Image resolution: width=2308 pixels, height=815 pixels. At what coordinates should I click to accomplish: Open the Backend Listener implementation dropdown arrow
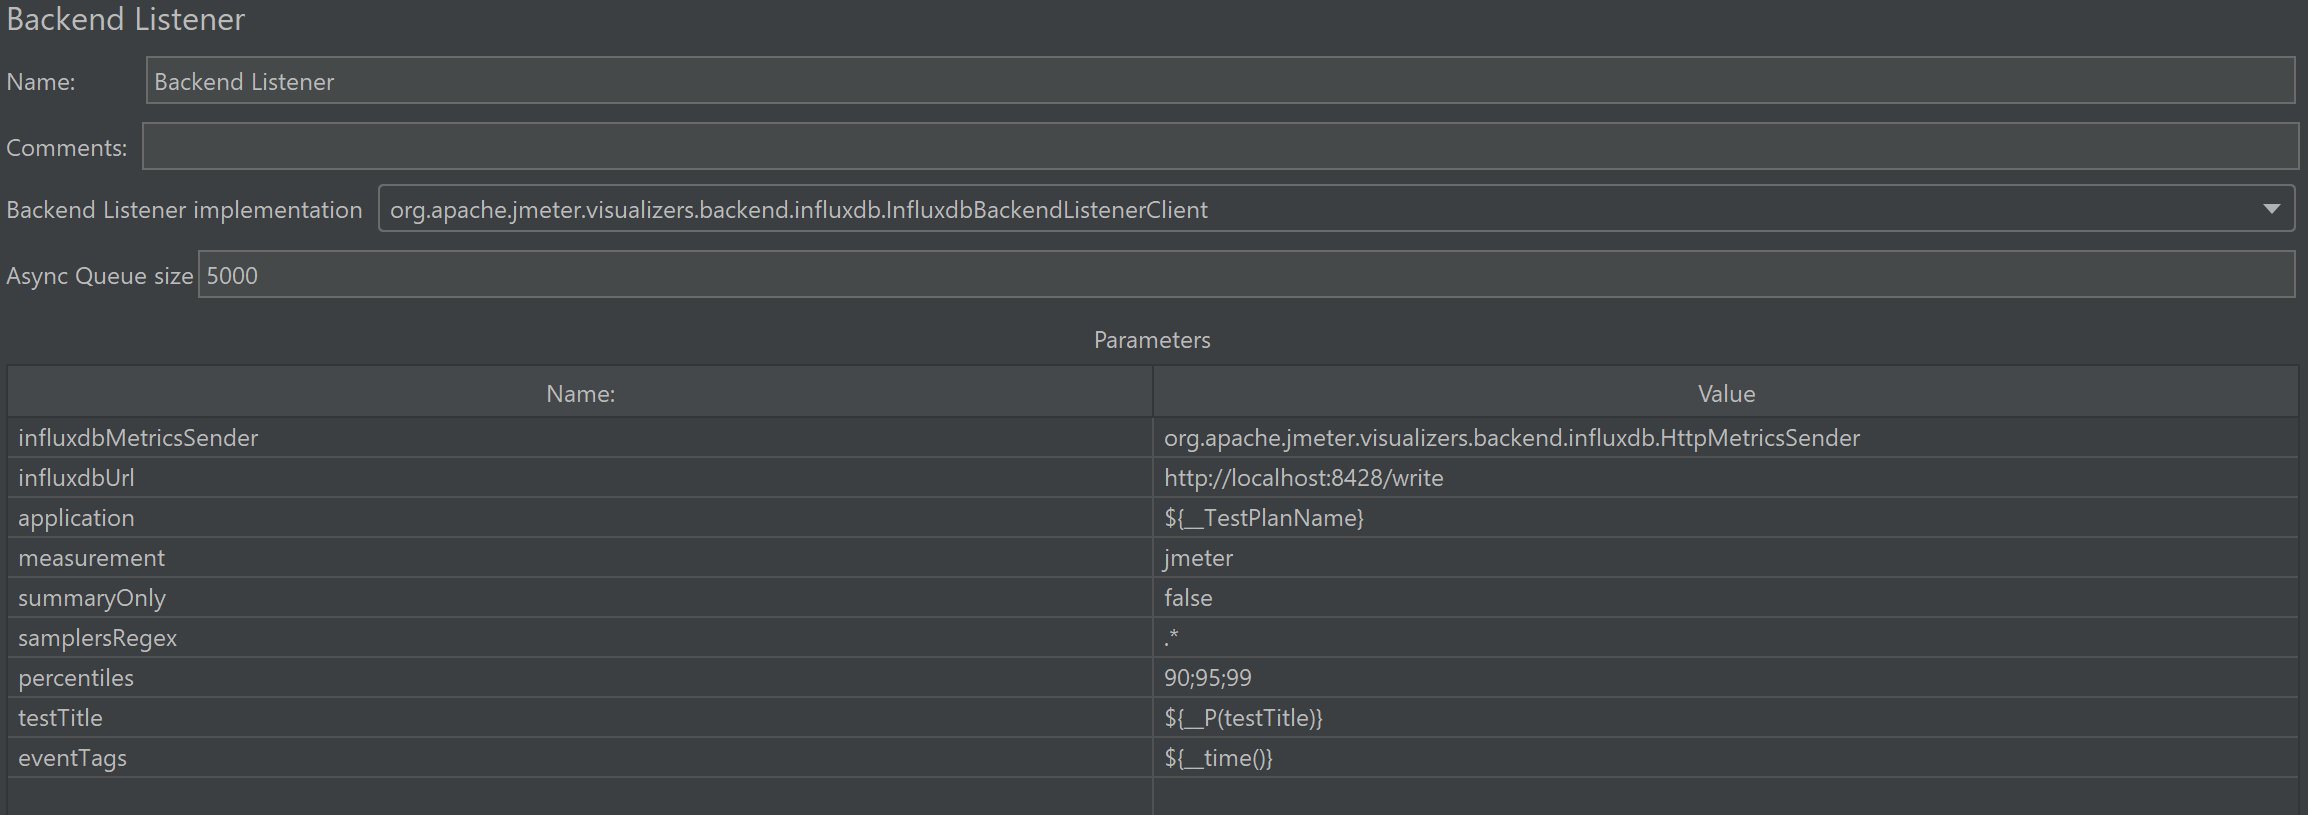[x=2271, y=209]
